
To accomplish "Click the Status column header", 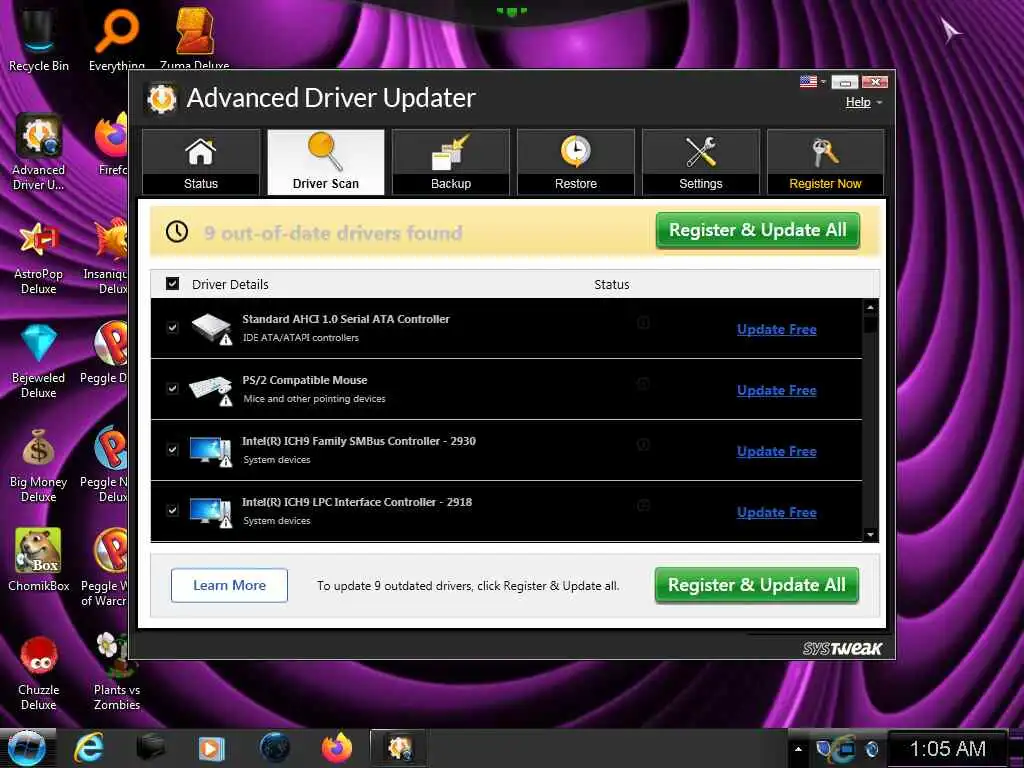I will 612,284.
